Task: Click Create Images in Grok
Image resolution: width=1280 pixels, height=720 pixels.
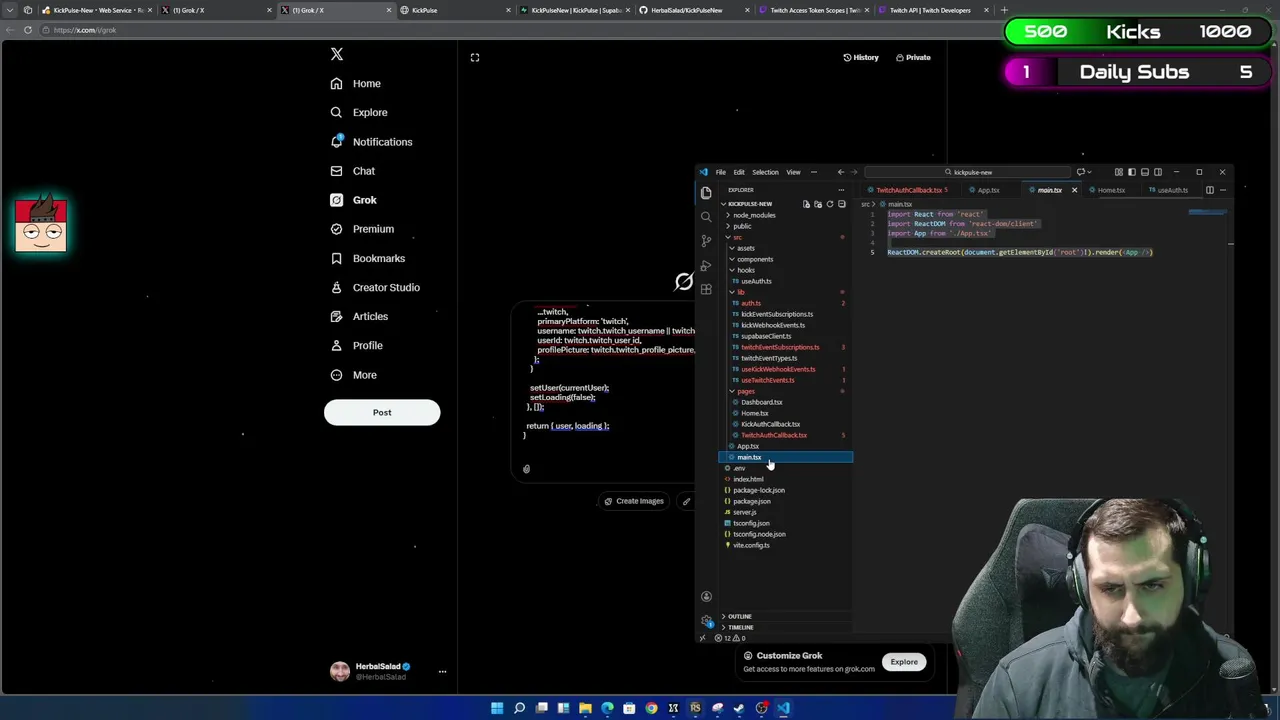Action: pos(634,501)
